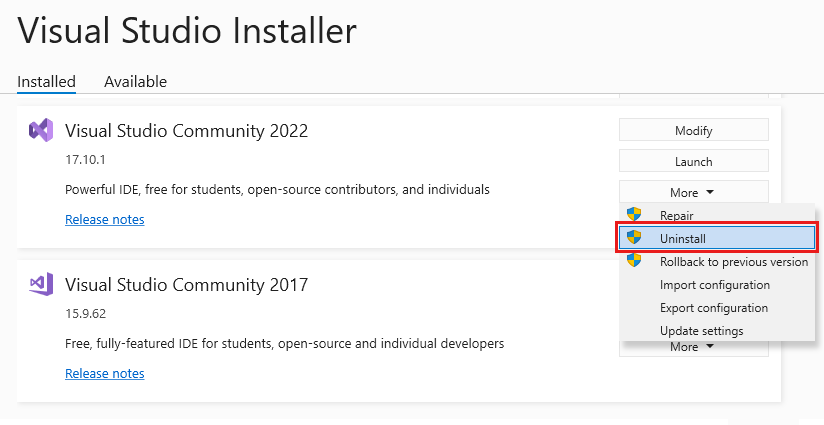The width and height of the screenshot is (824, 425).
Task: Switch to the Installed tab
Action: (x=46, y=82)
